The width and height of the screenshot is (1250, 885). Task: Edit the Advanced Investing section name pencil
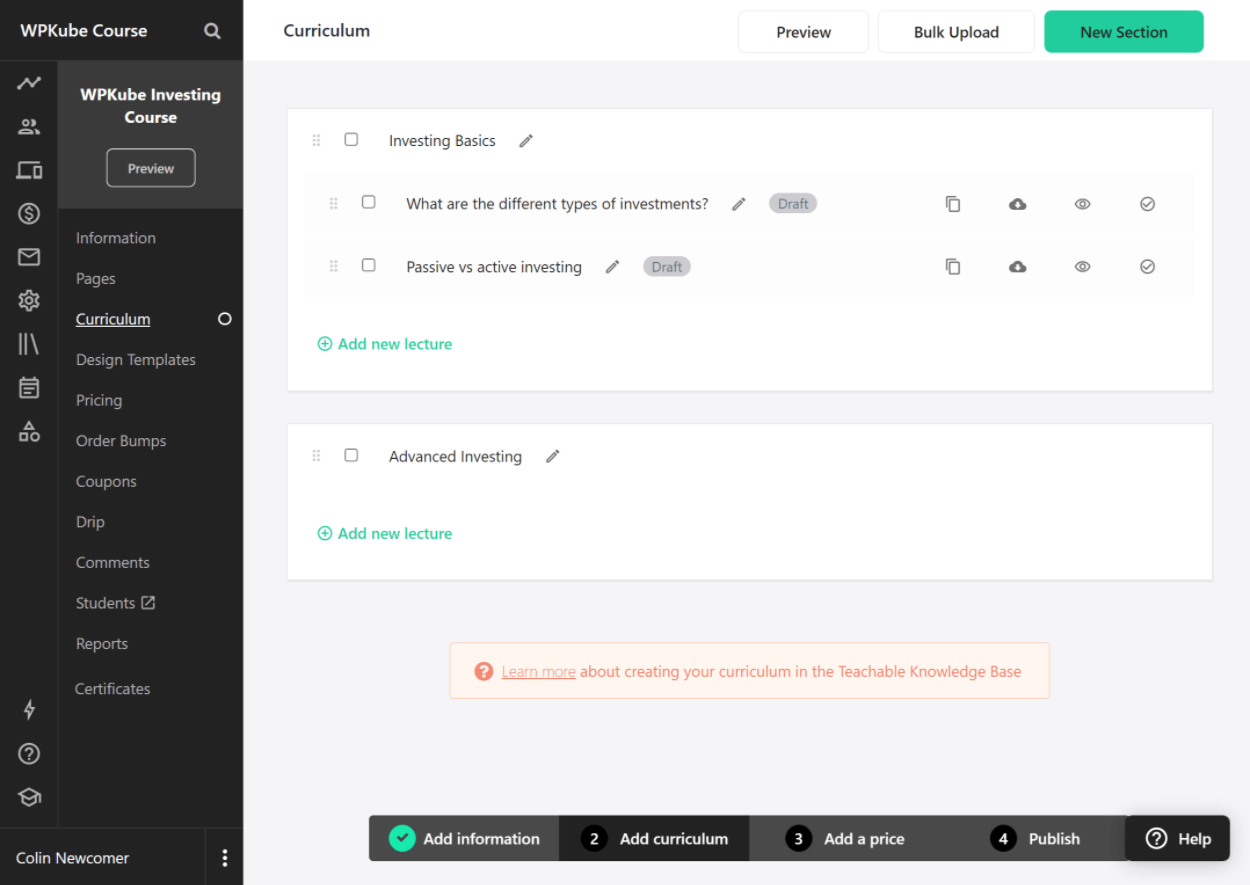coord(552,456)
